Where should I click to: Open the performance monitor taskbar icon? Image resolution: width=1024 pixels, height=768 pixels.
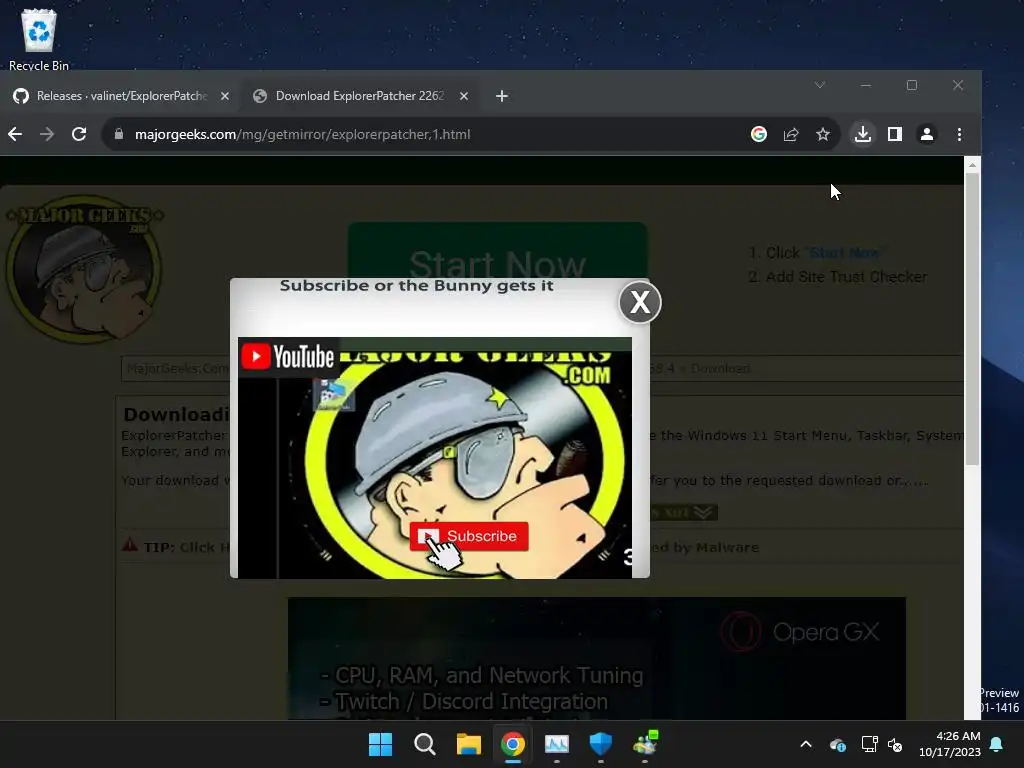coord(556,744)
